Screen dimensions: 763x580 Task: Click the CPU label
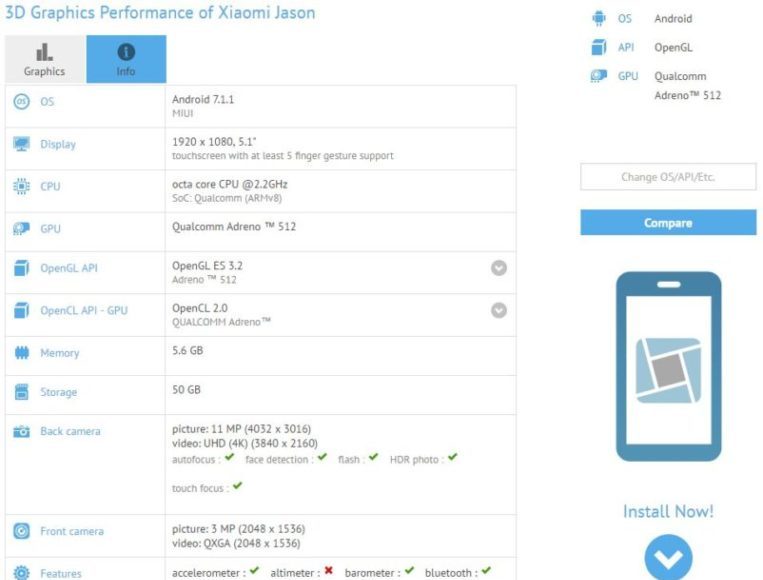coord(50,186)
